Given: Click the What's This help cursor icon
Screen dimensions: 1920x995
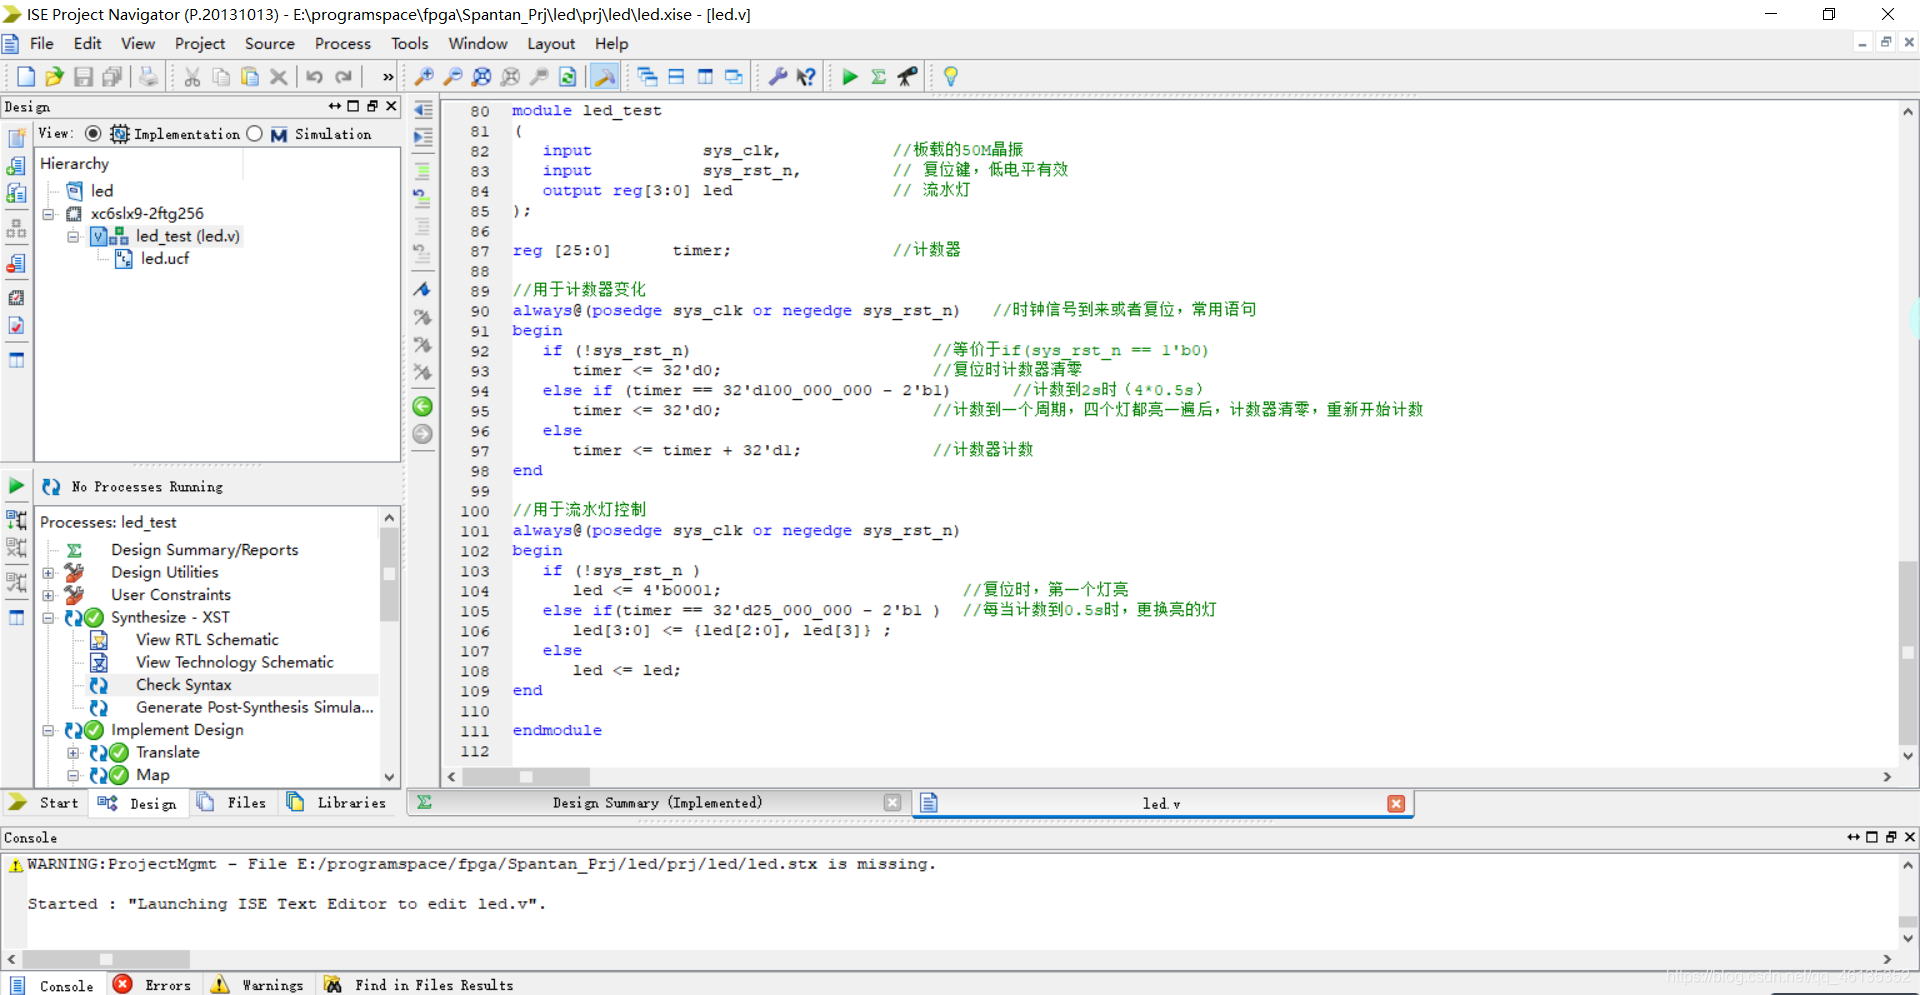Looking at the screenshot, I should point(806,77).
